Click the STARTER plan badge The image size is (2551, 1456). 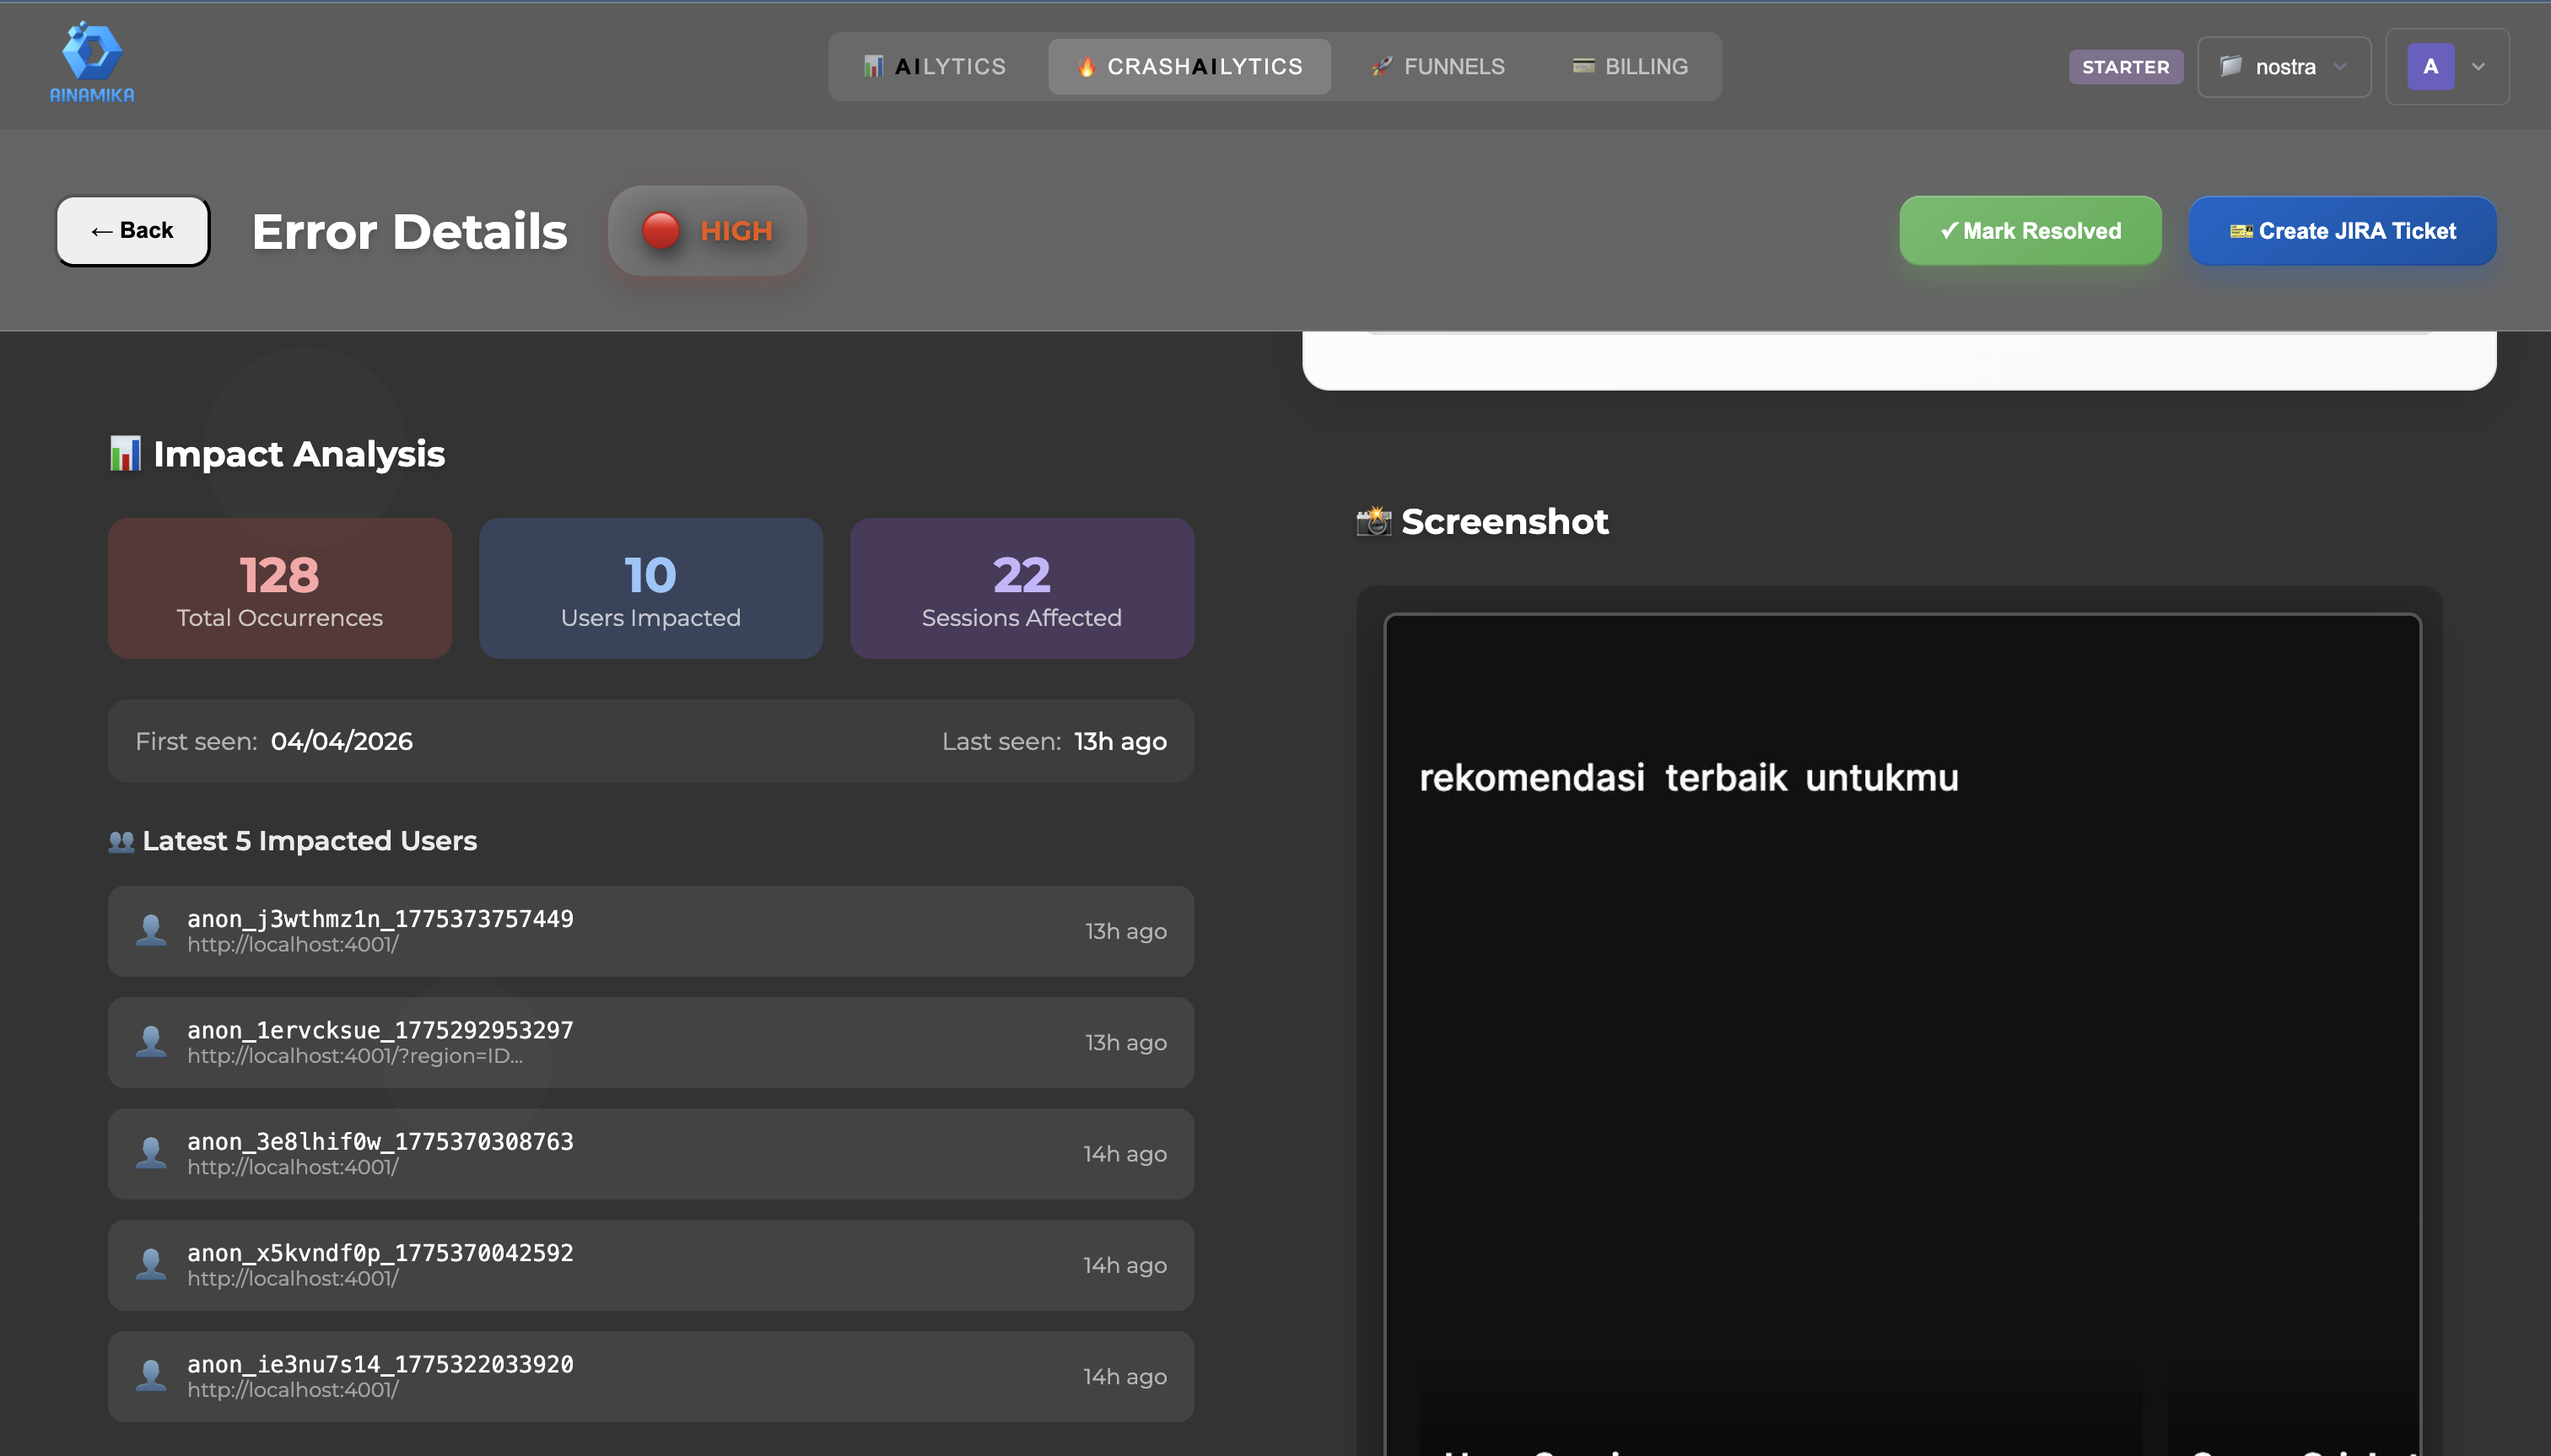tap(2125, 67)
